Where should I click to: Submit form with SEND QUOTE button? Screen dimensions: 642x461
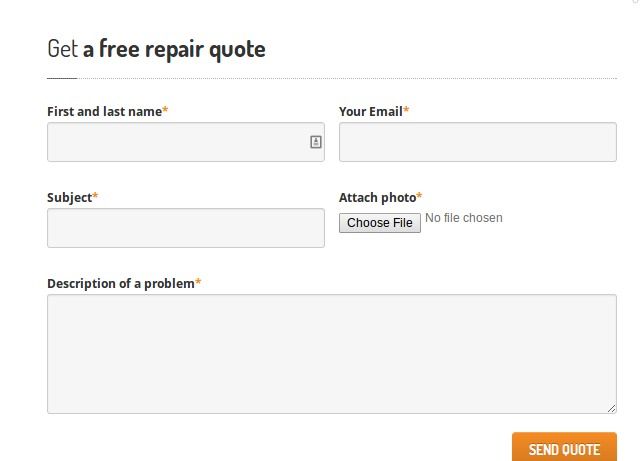(564, 447)
